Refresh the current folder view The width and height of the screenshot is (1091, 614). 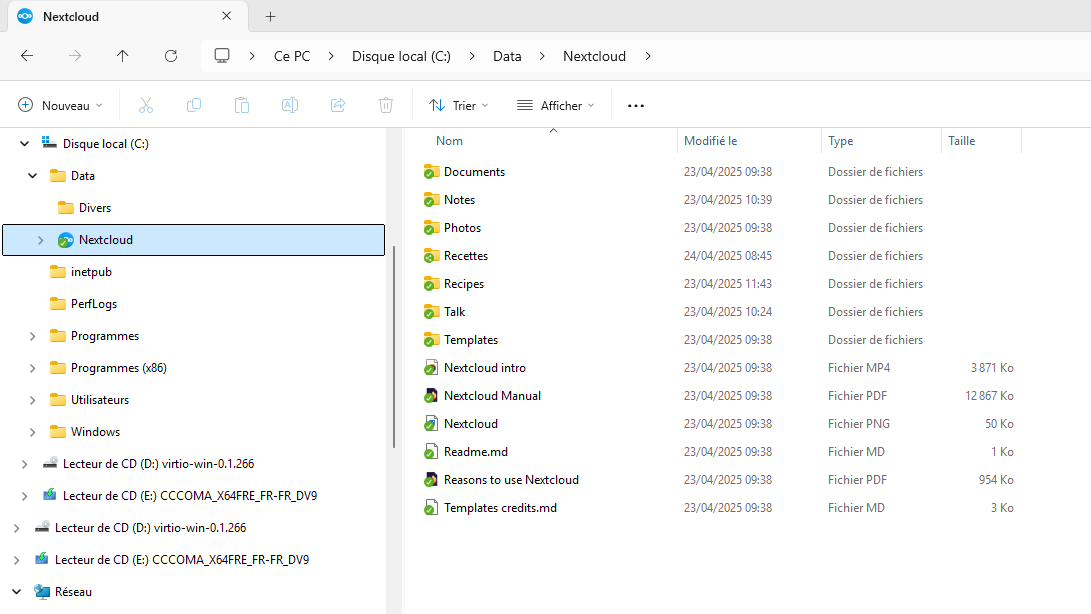171,56
